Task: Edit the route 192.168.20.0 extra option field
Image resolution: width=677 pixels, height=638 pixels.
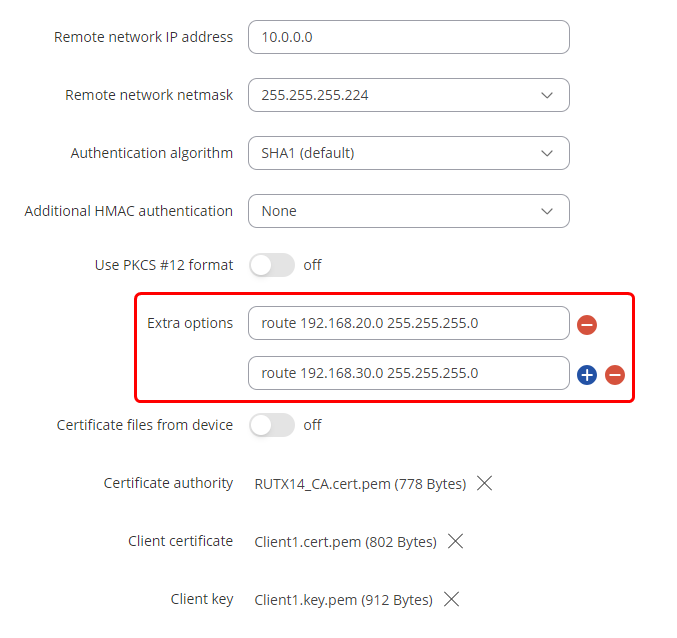Action: point(408,323)
